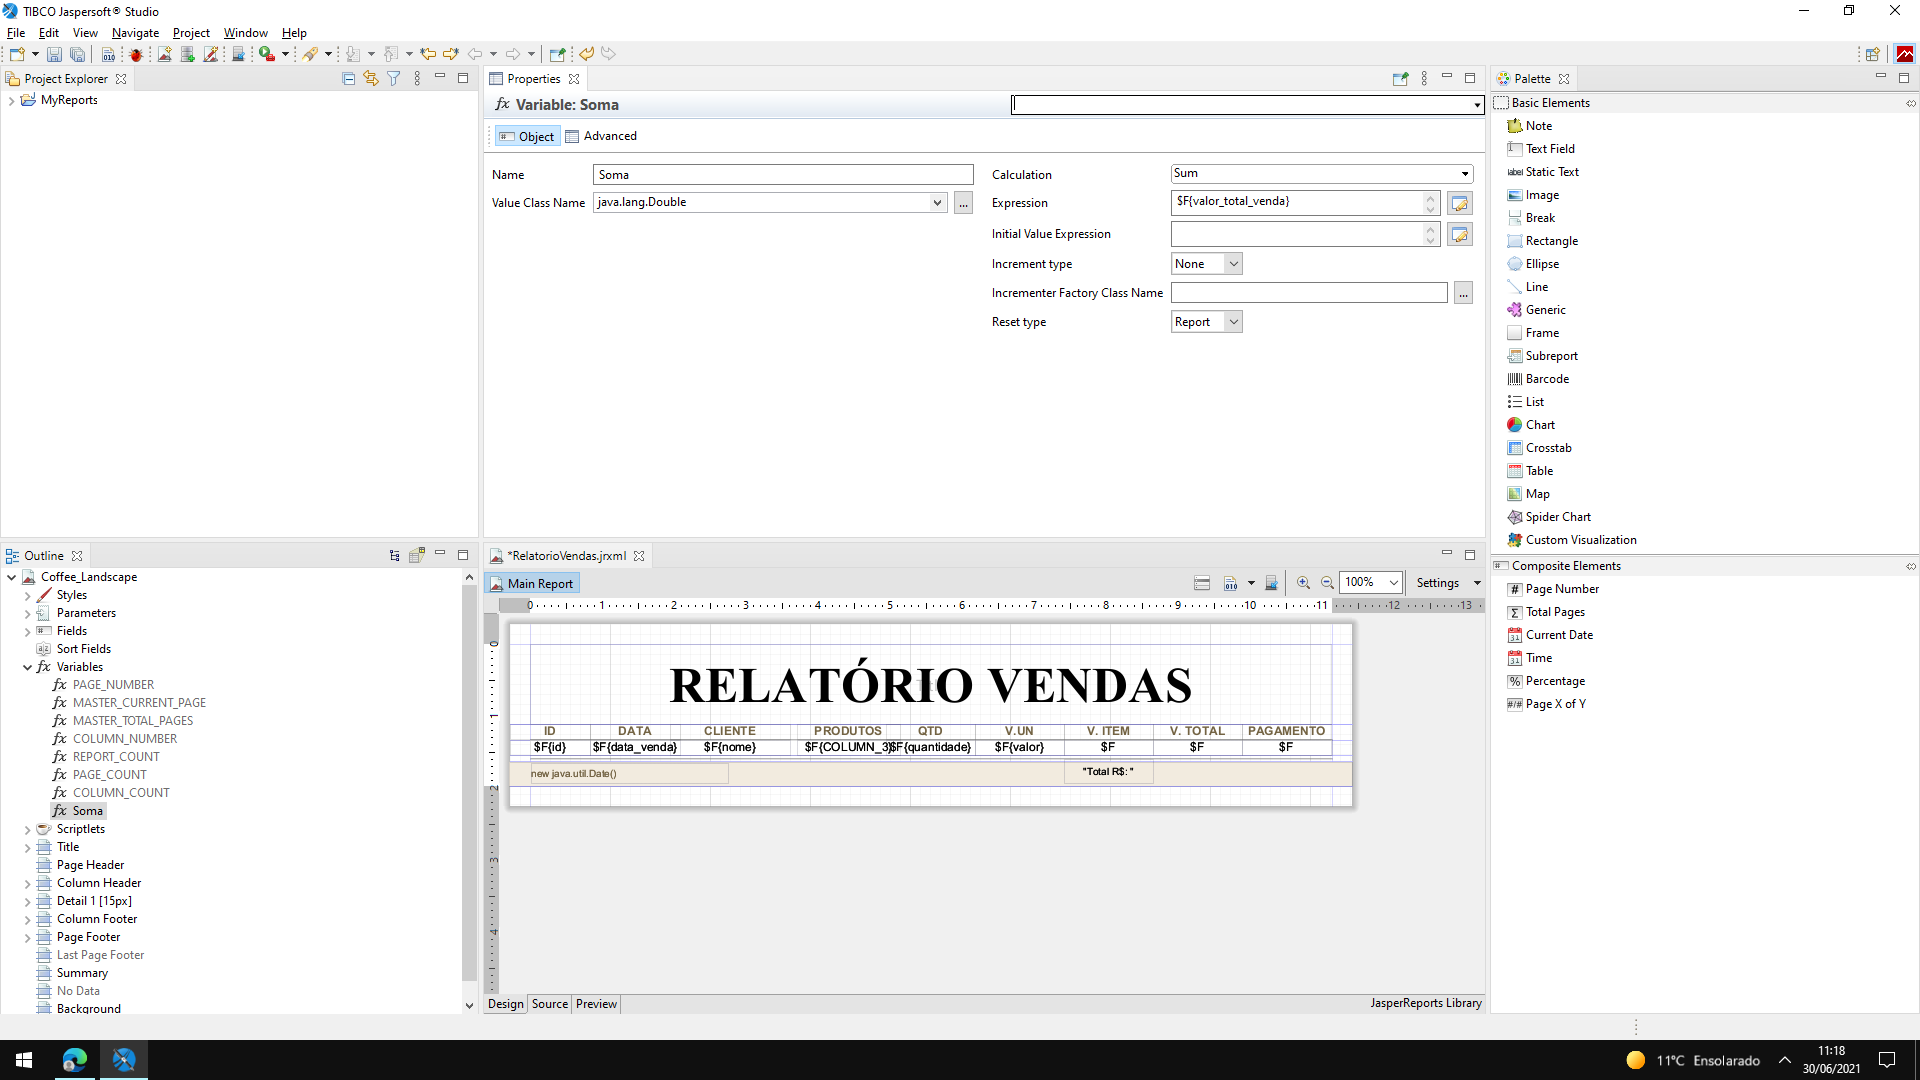Screen dimensions: 1920x1080
Task: Click the Save toolbar icon
Action: (x=54, y=54)
